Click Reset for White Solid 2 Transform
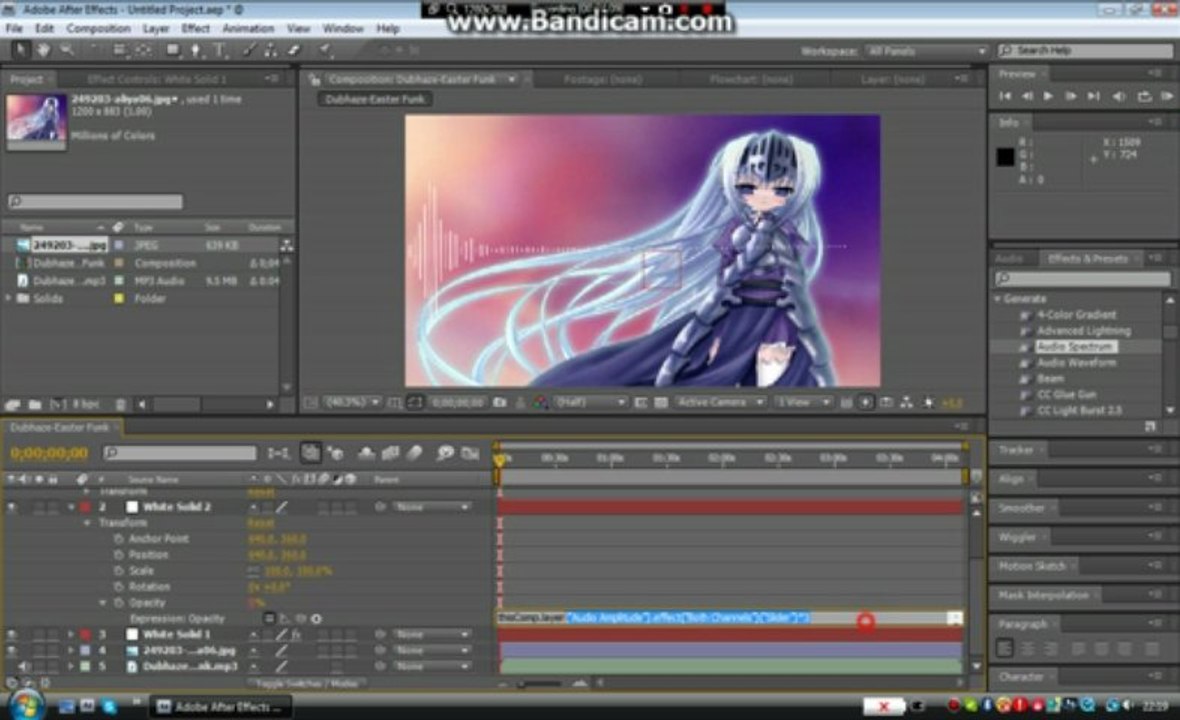This screenshot has width=1180, height=720. (x=260, y=523)
